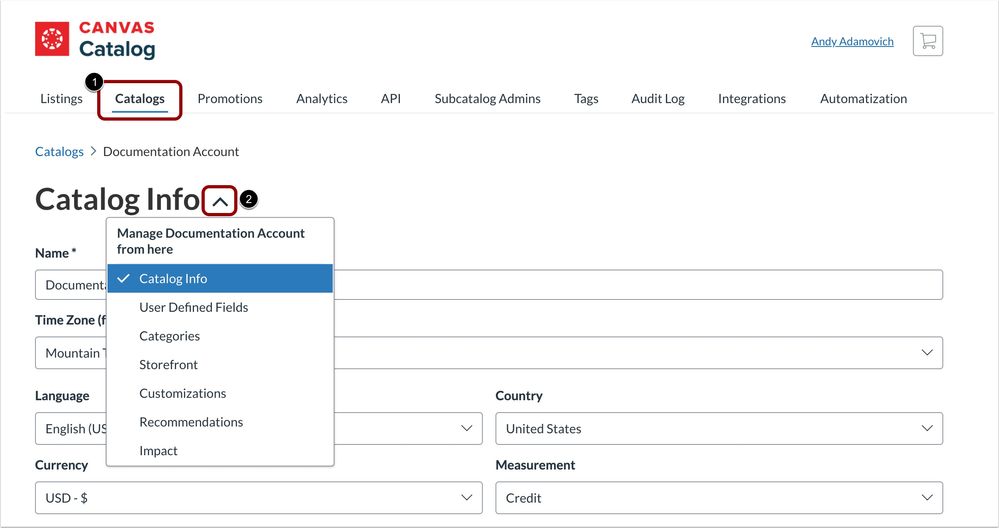Click the Documentation Account breadcrumb text
The height and width of the screenshot is (528, 999).
171,152
